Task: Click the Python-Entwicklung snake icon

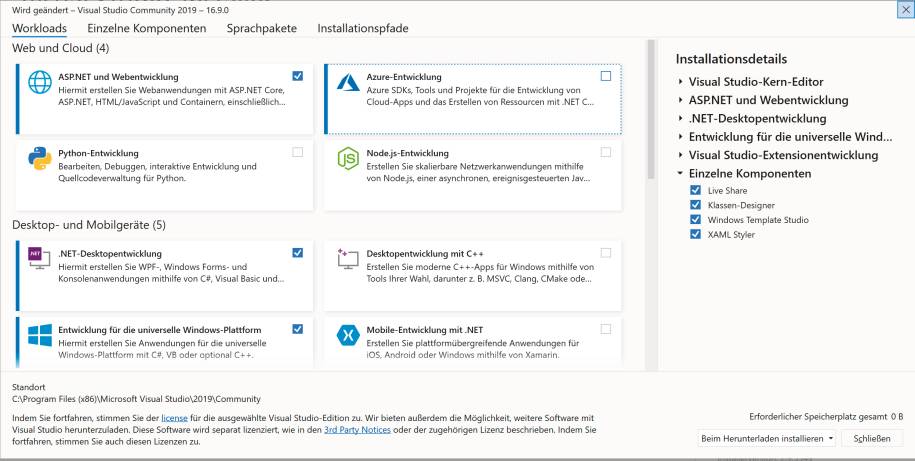Action: (x=40, y=158)
